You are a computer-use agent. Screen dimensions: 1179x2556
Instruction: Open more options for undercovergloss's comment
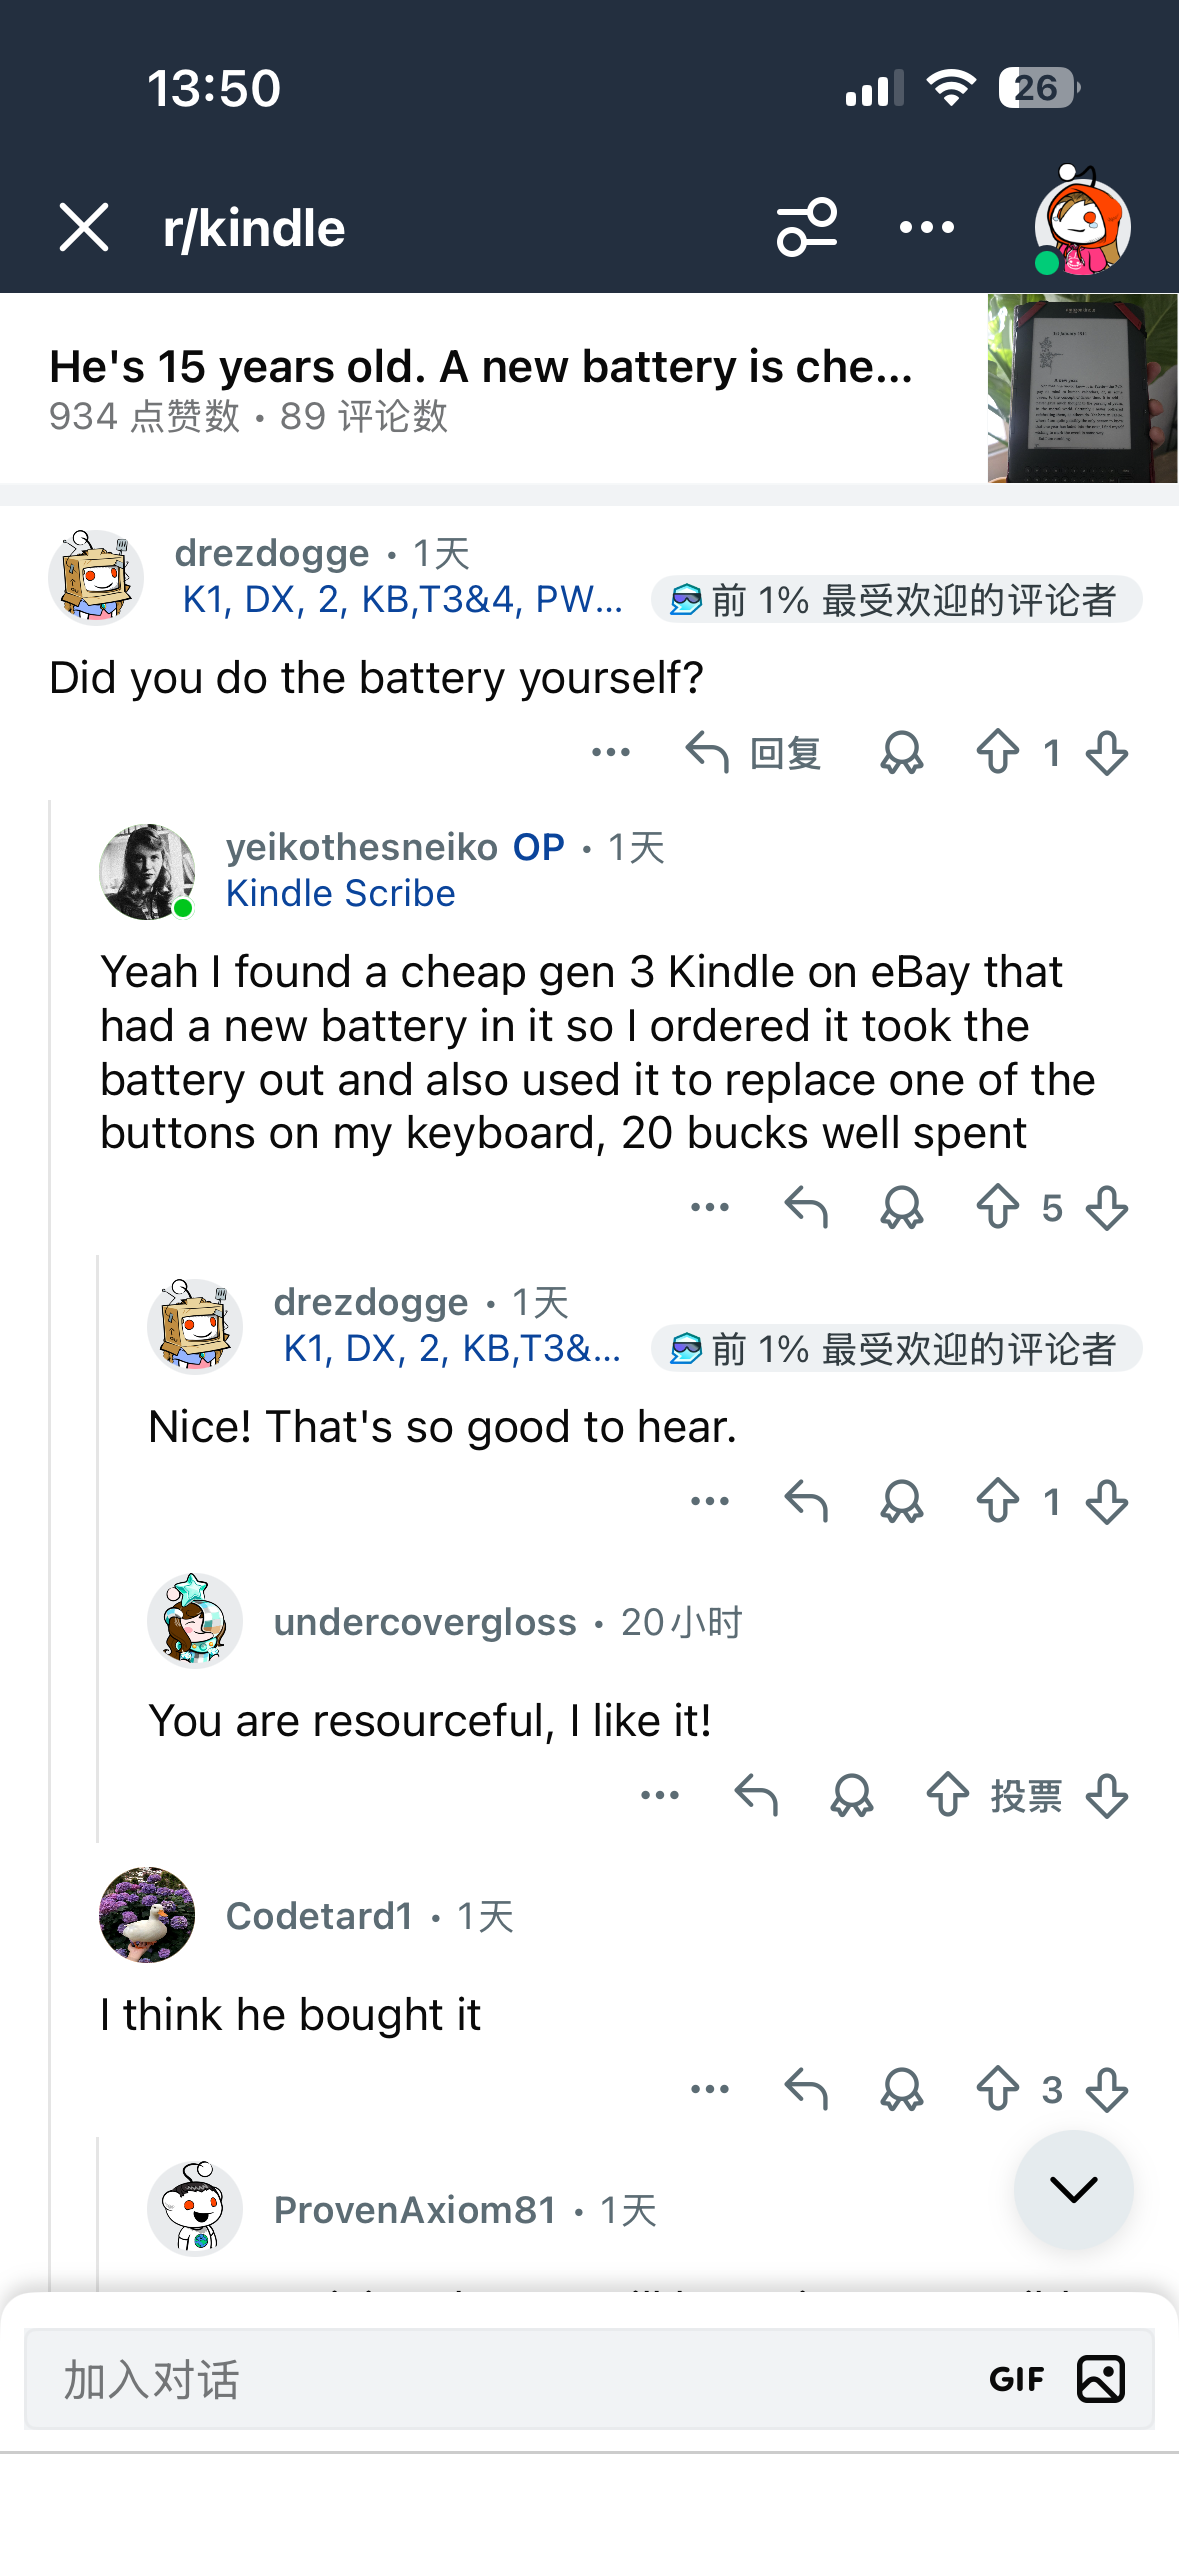tap(660, 1796)
